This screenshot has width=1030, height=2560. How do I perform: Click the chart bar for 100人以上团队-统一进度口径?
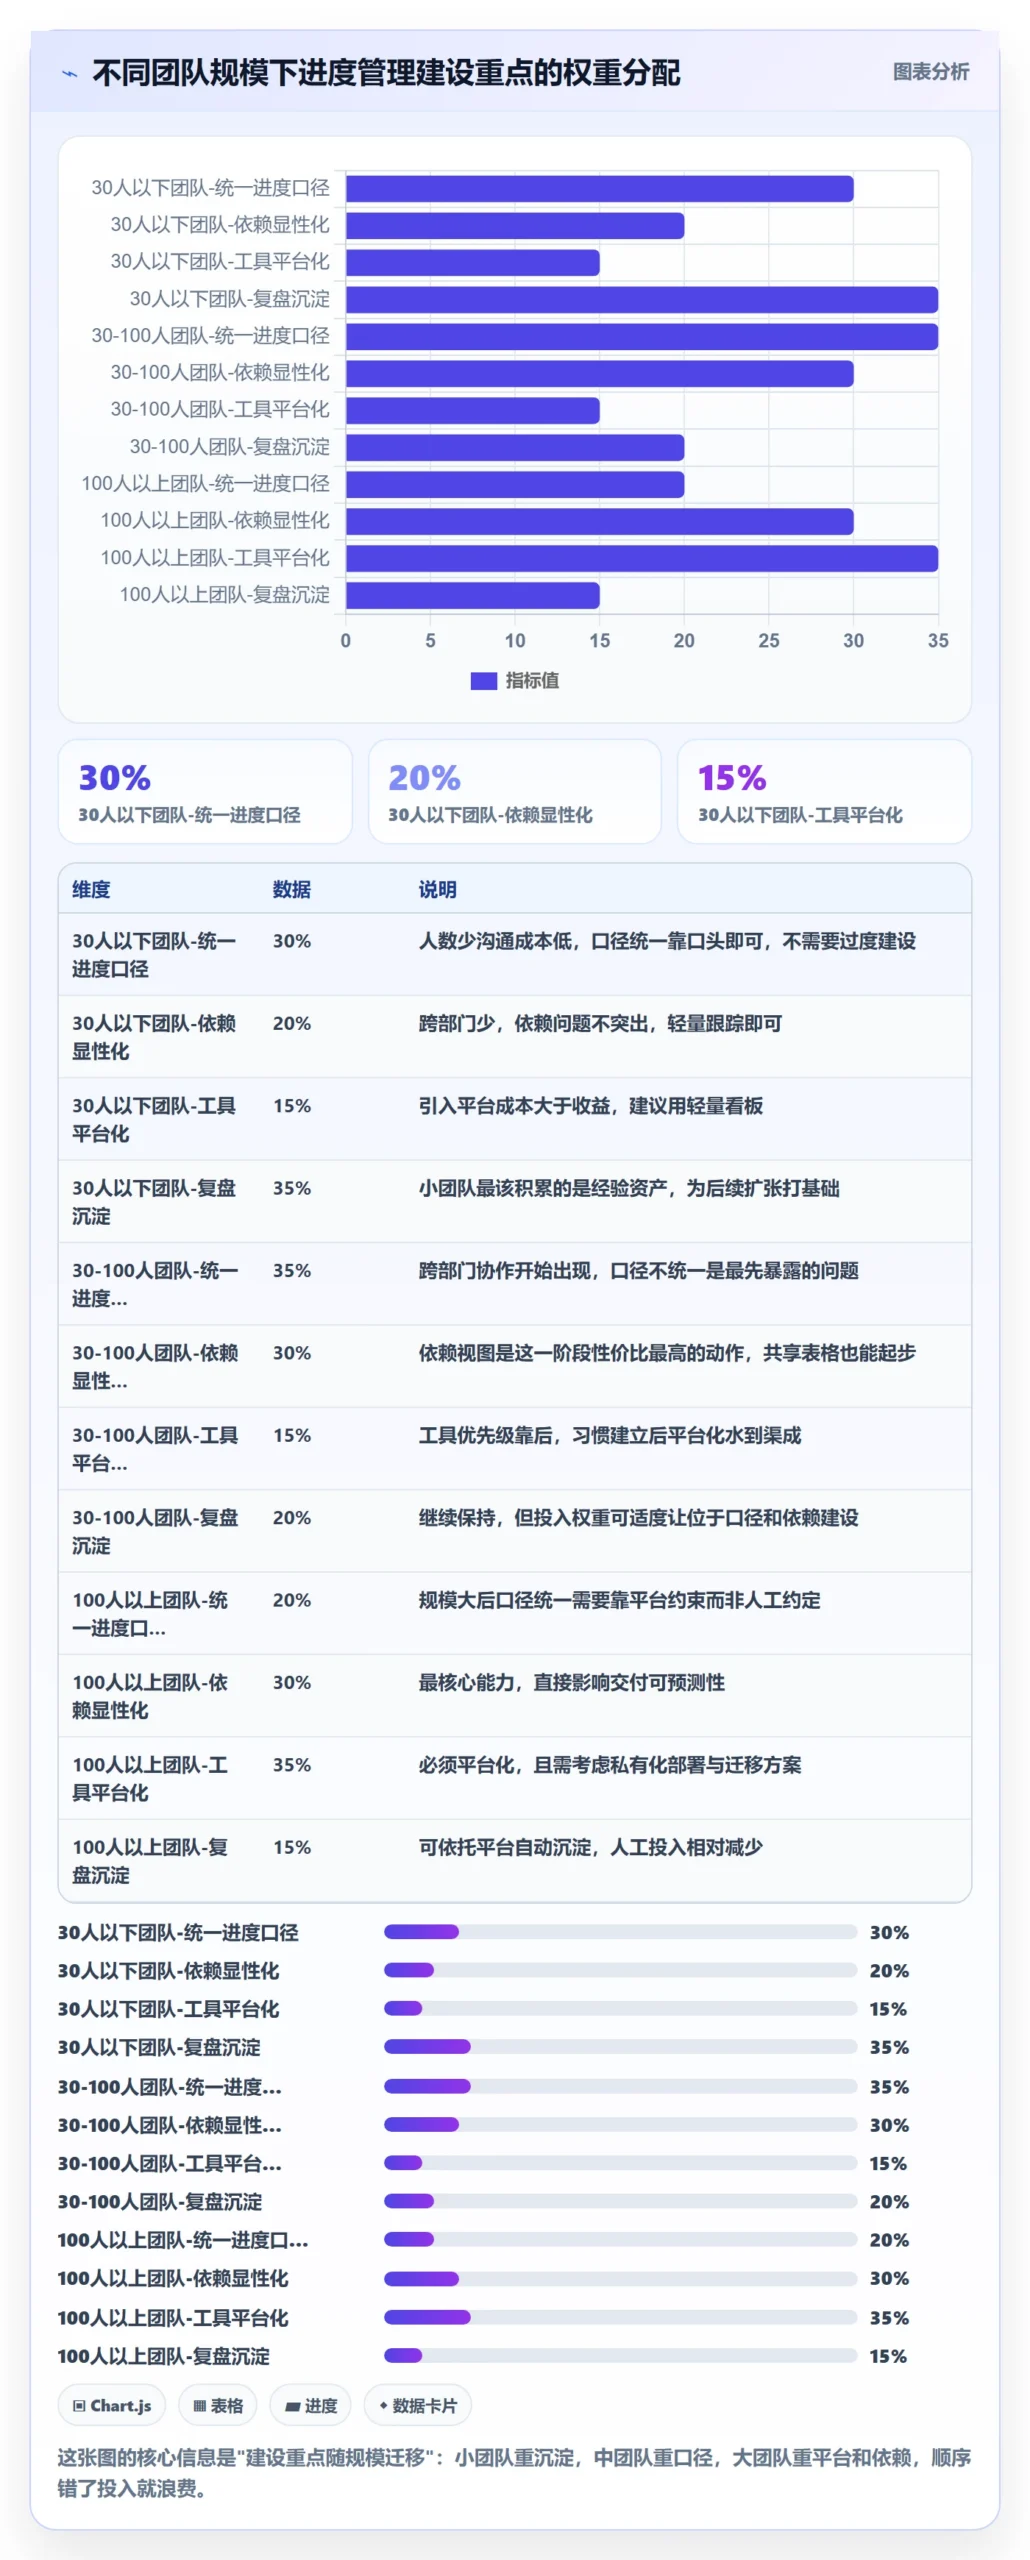pyautogui.click(x=515, y=485)
